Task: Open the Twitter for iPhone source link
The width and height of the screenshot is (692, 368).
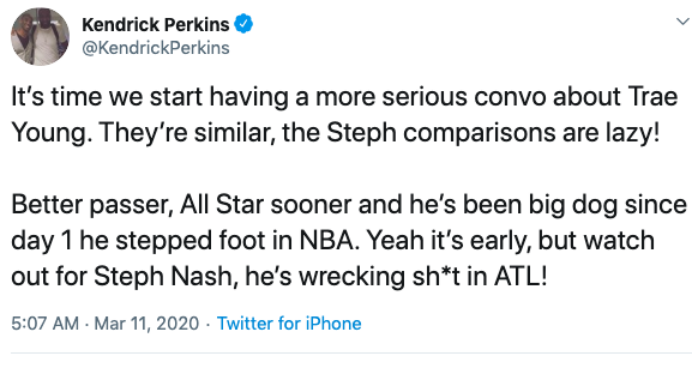Action: pos(289,323)
